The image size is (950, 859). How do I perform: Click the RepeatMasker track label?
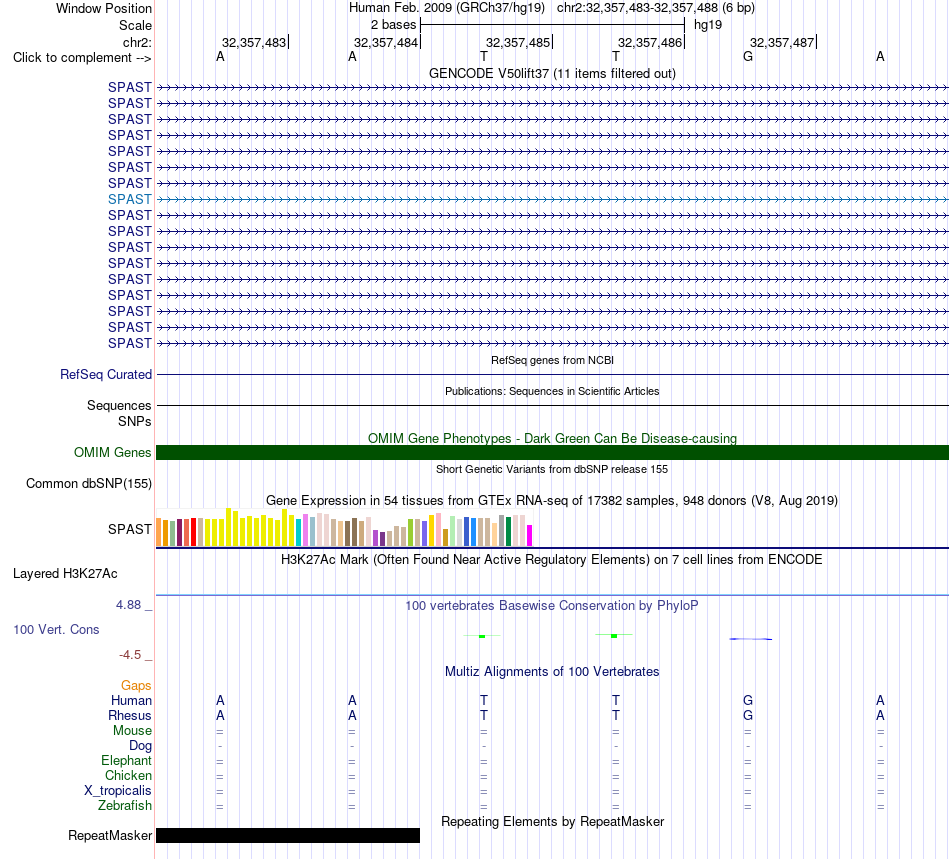[x=110, y=835]
